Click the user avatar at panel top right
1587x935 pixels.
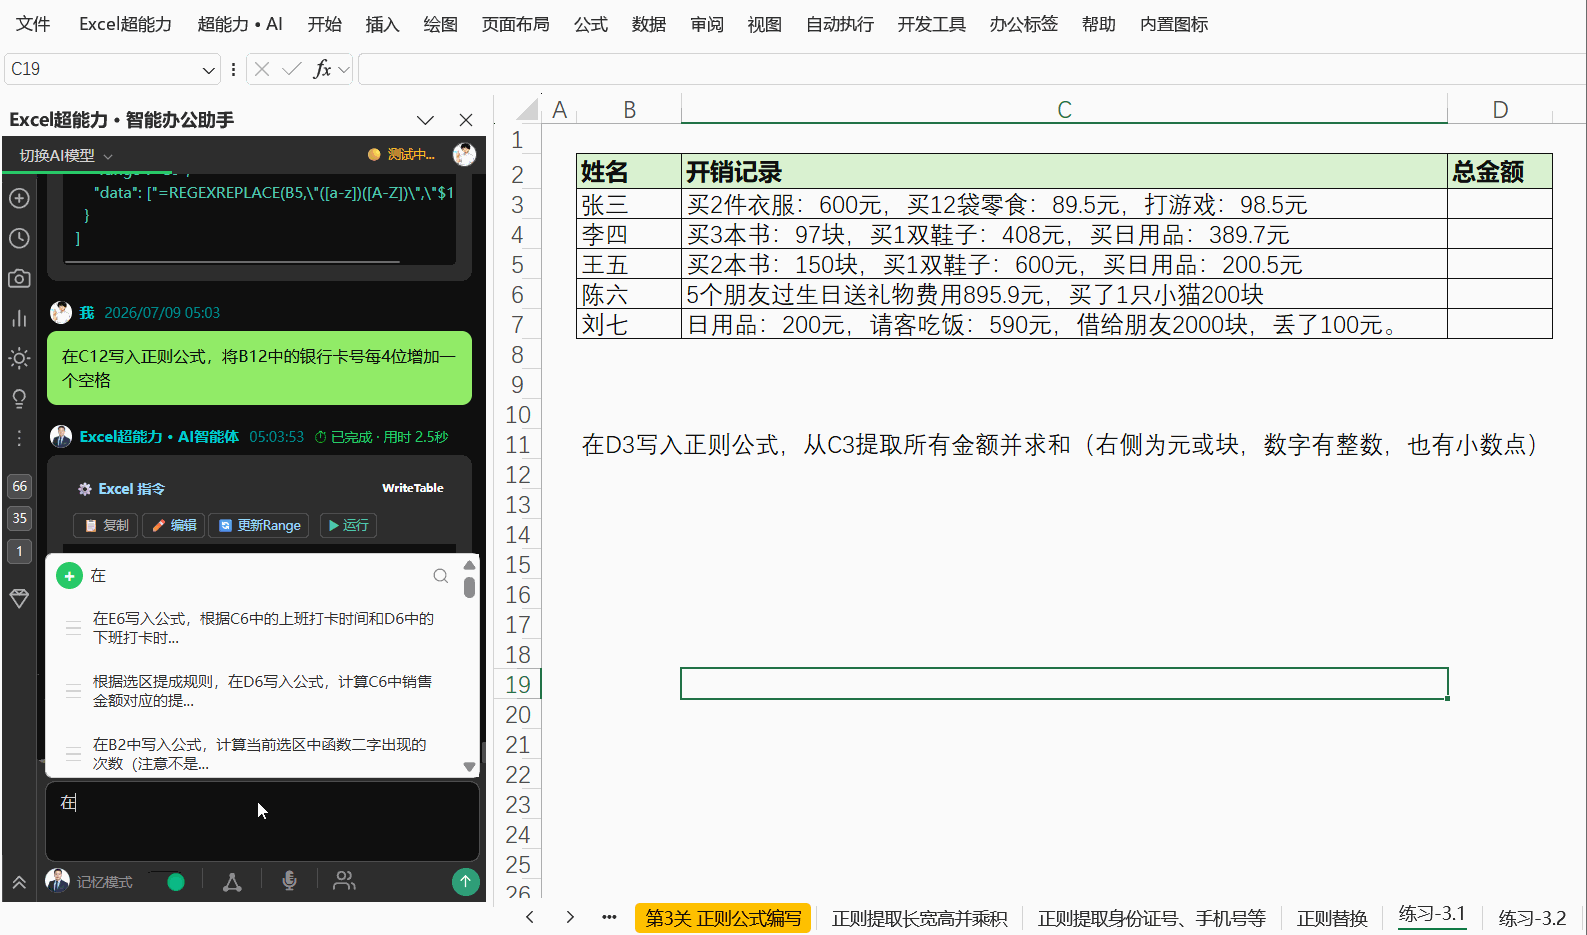(464, 154)
